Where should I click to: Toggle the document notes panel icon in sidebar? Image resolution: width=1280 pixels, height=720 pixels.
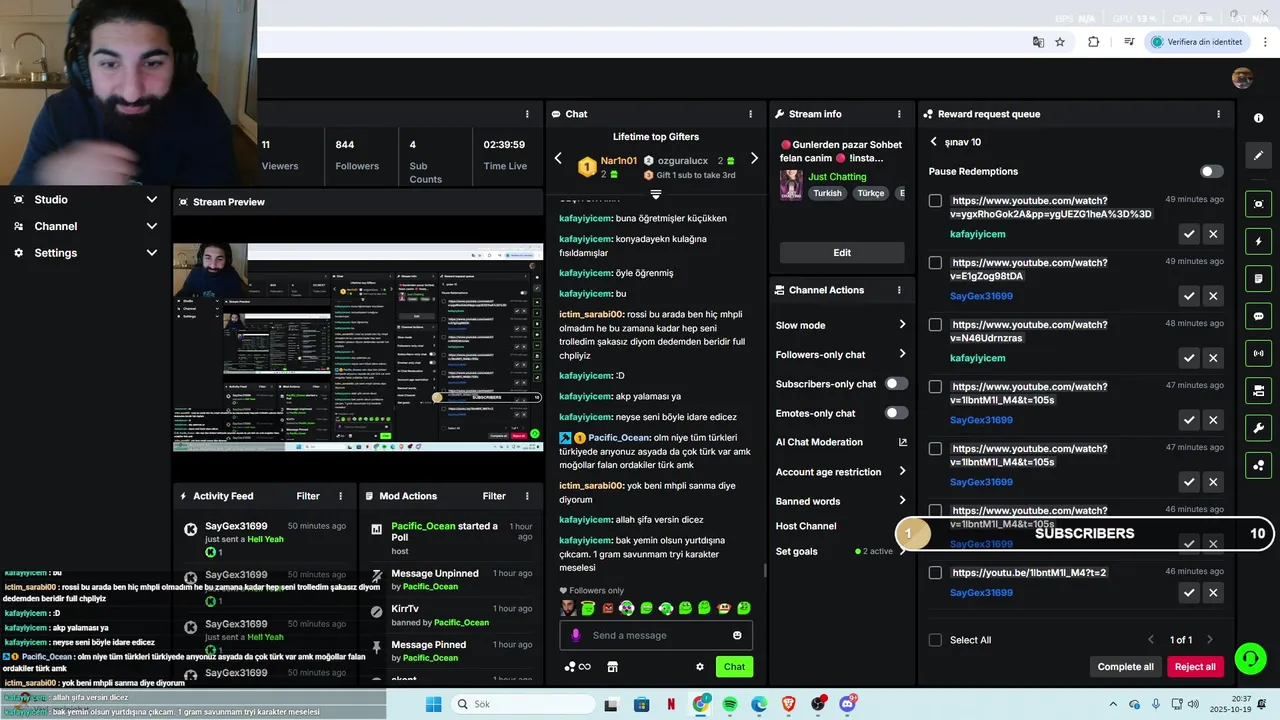(1258, 278)
